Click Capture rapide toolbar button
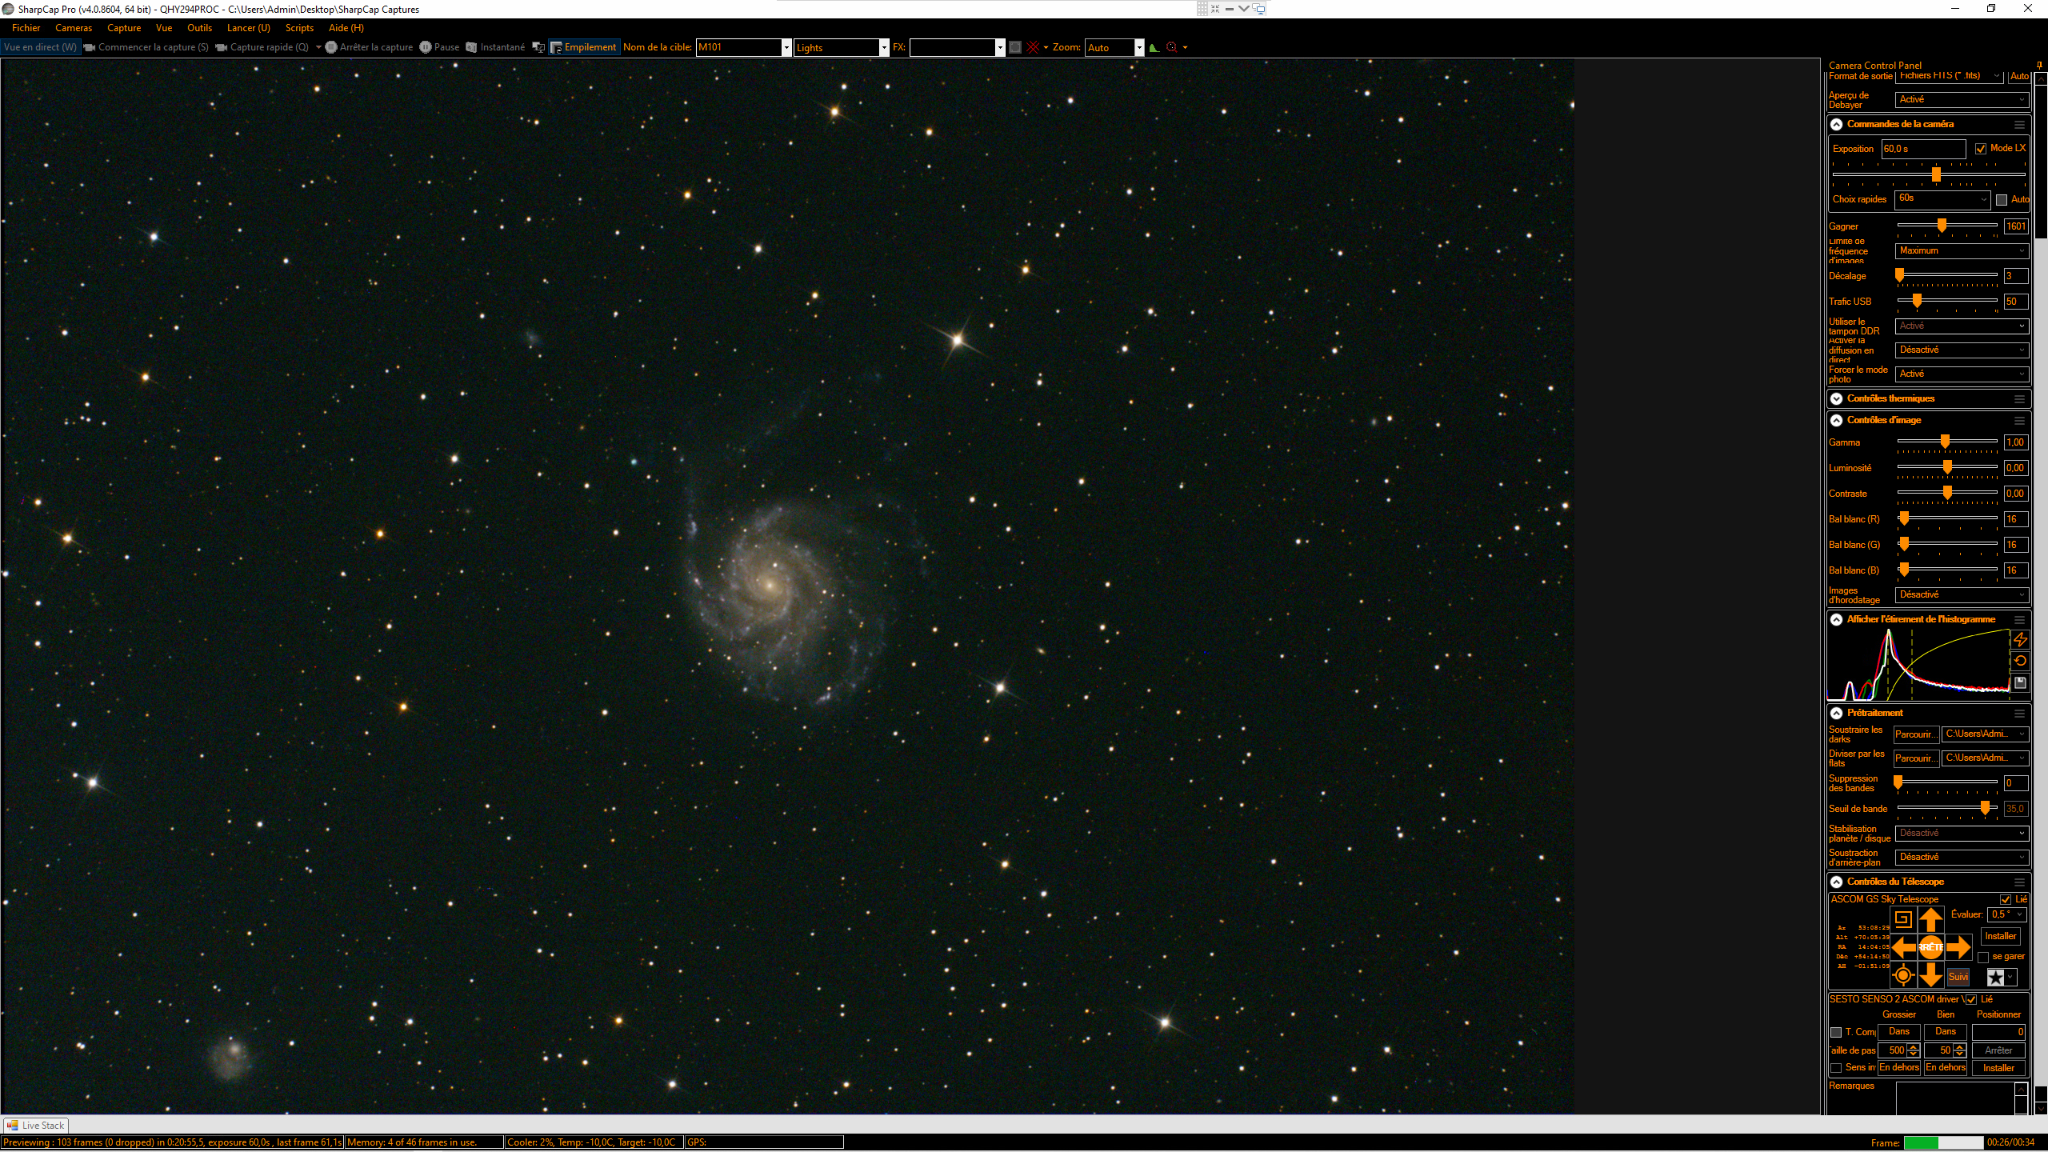The image size is (2048, 1152). point(262,47)
